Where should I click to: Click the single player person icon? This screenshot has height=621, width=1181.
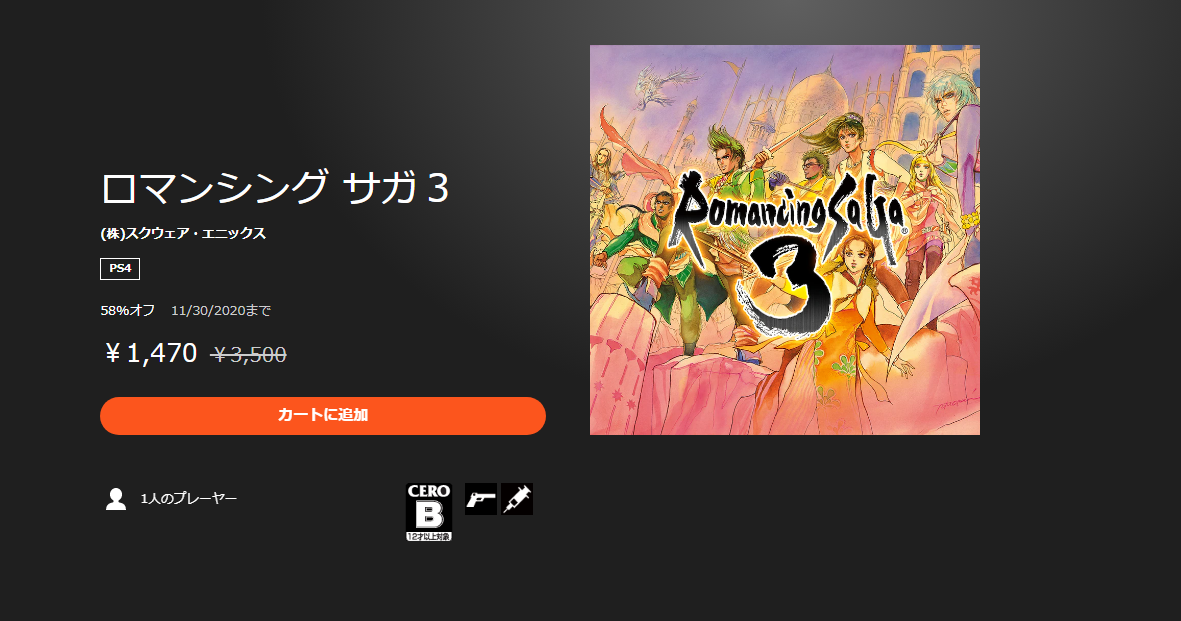116,499
